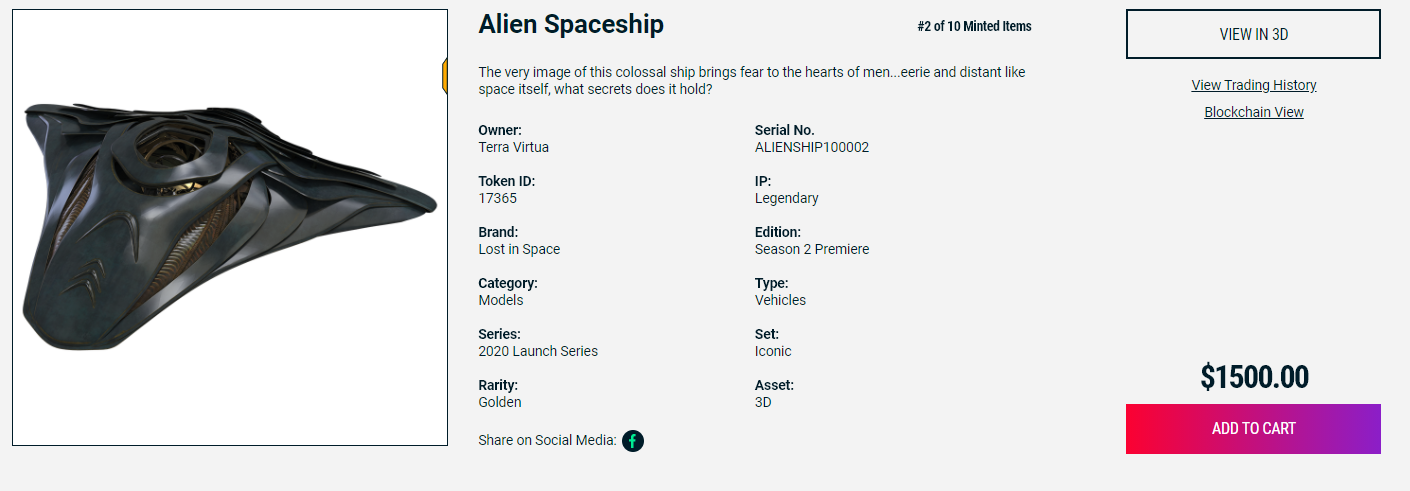Open the Blockchain View link
The width and height of the screenshot is (1410, 491).
tap(1254, 112)
